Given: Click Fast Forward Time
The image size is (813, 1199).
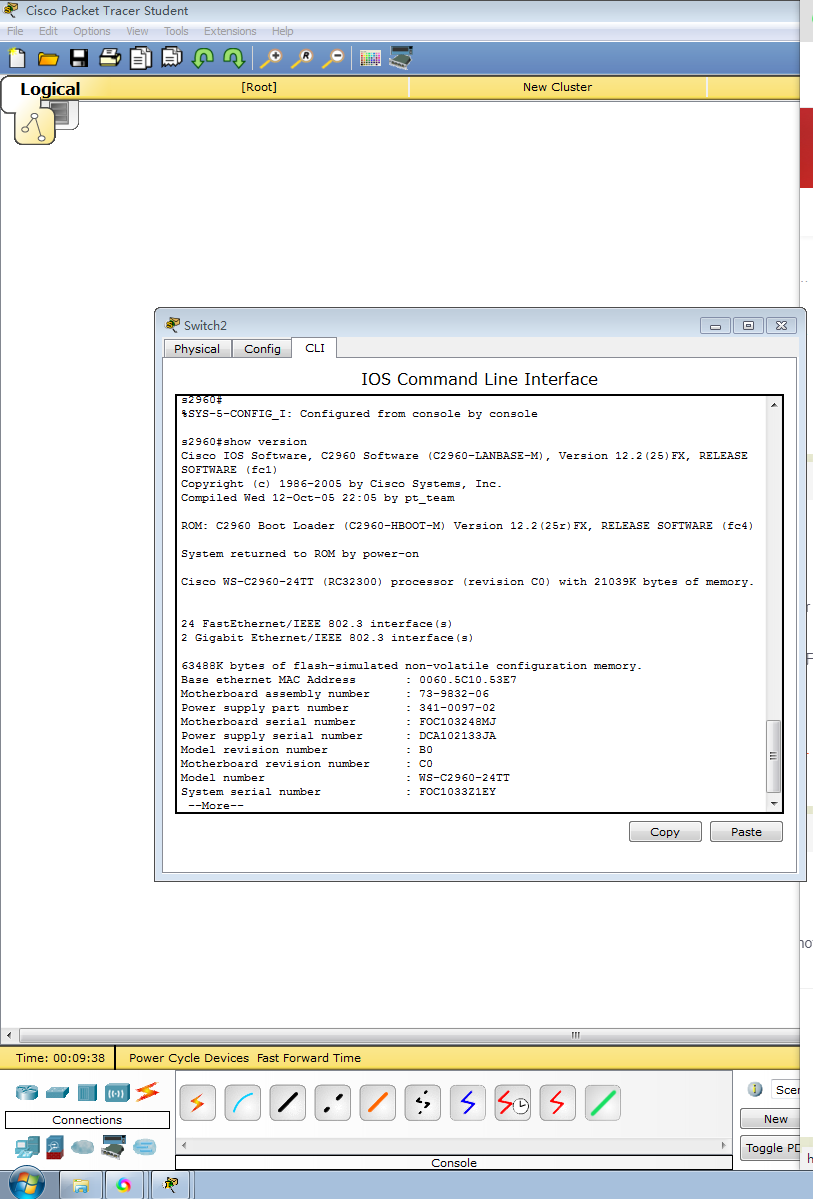Looking at the screenshot, I should (x=309, y=1058).
